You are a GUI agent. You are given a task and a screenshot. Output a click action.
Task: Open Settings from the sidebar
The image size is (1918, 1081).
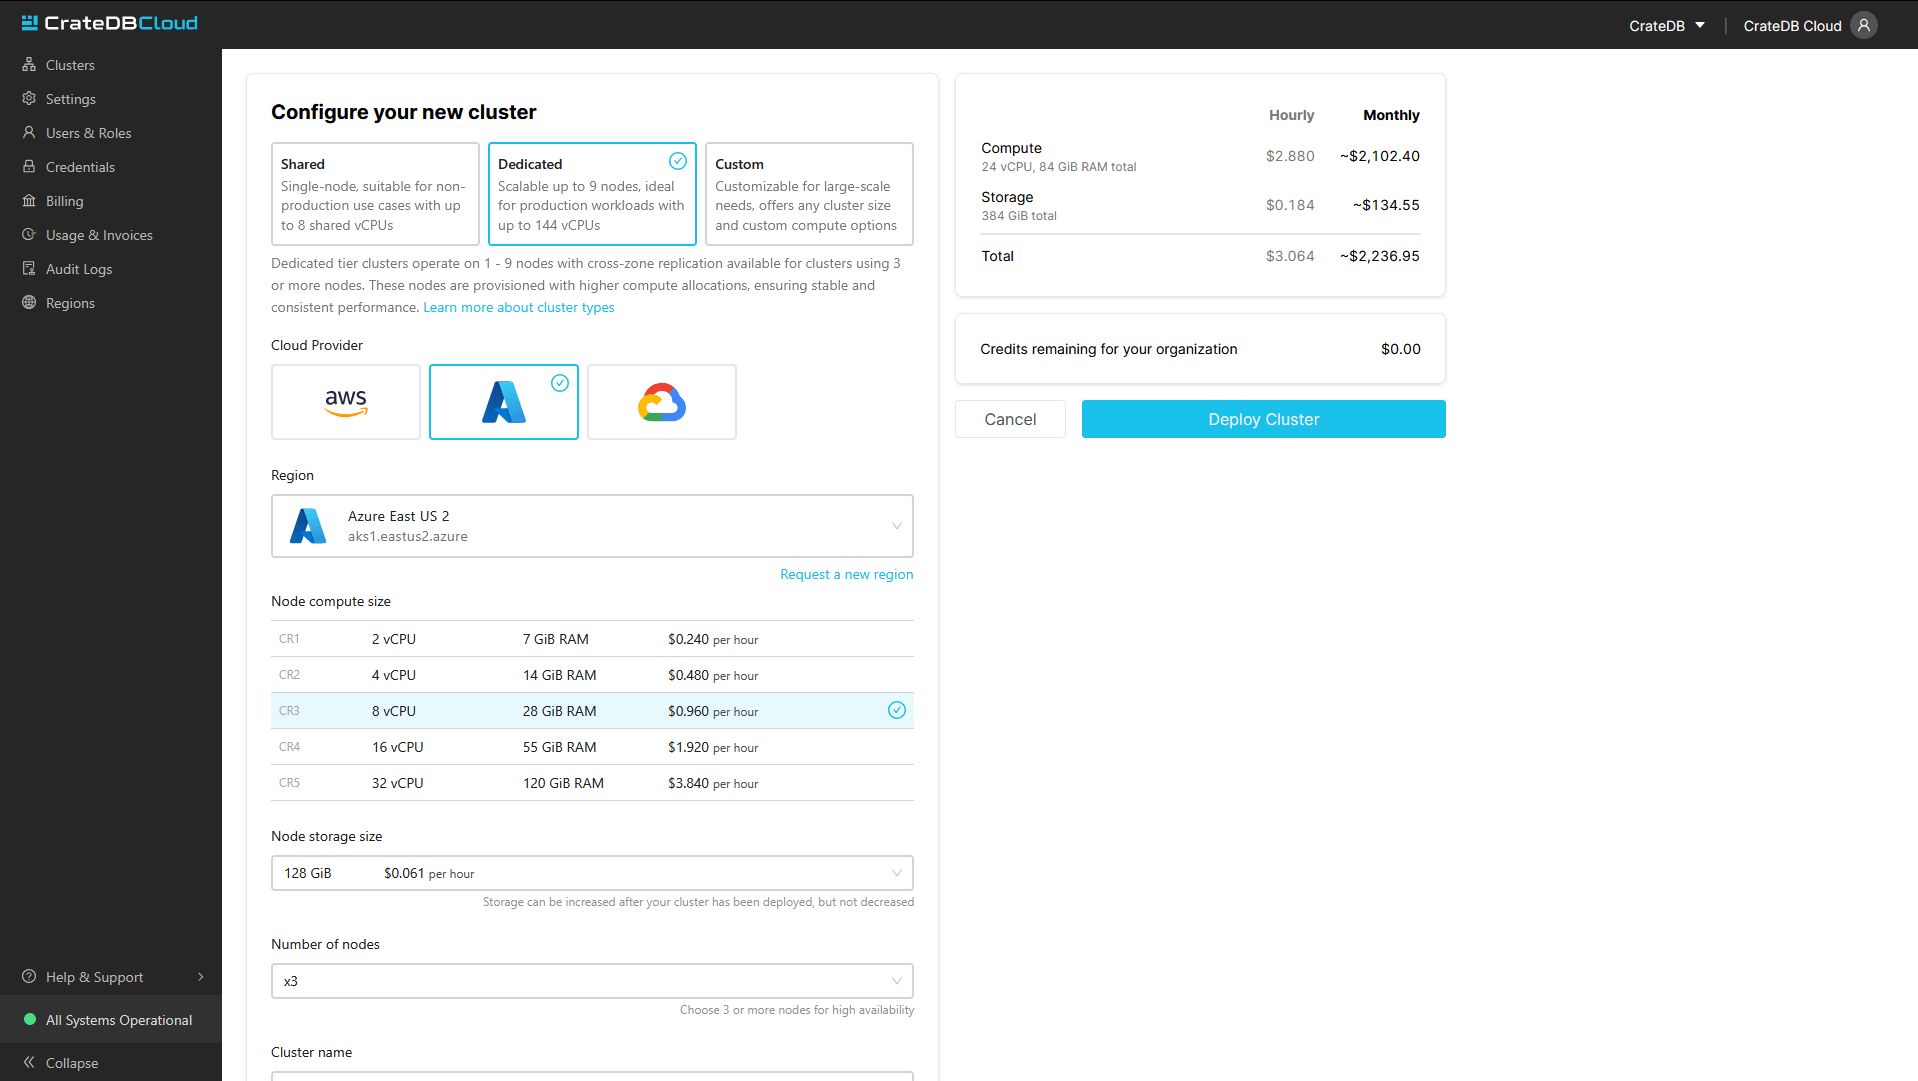(70, 98)
